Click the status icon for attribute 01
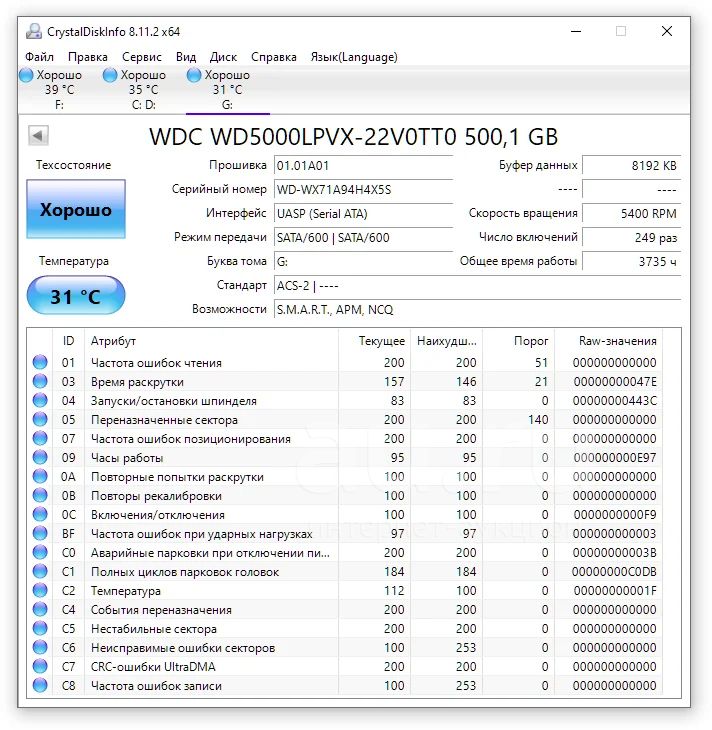The image size is (712, 730). (40, 362)
